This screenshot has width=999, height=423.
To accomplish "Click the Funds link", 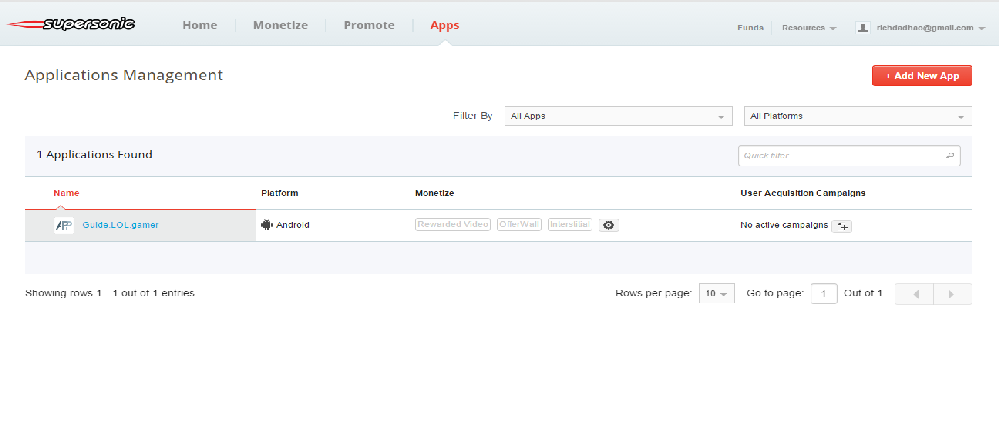I will [x=751, y=28].
